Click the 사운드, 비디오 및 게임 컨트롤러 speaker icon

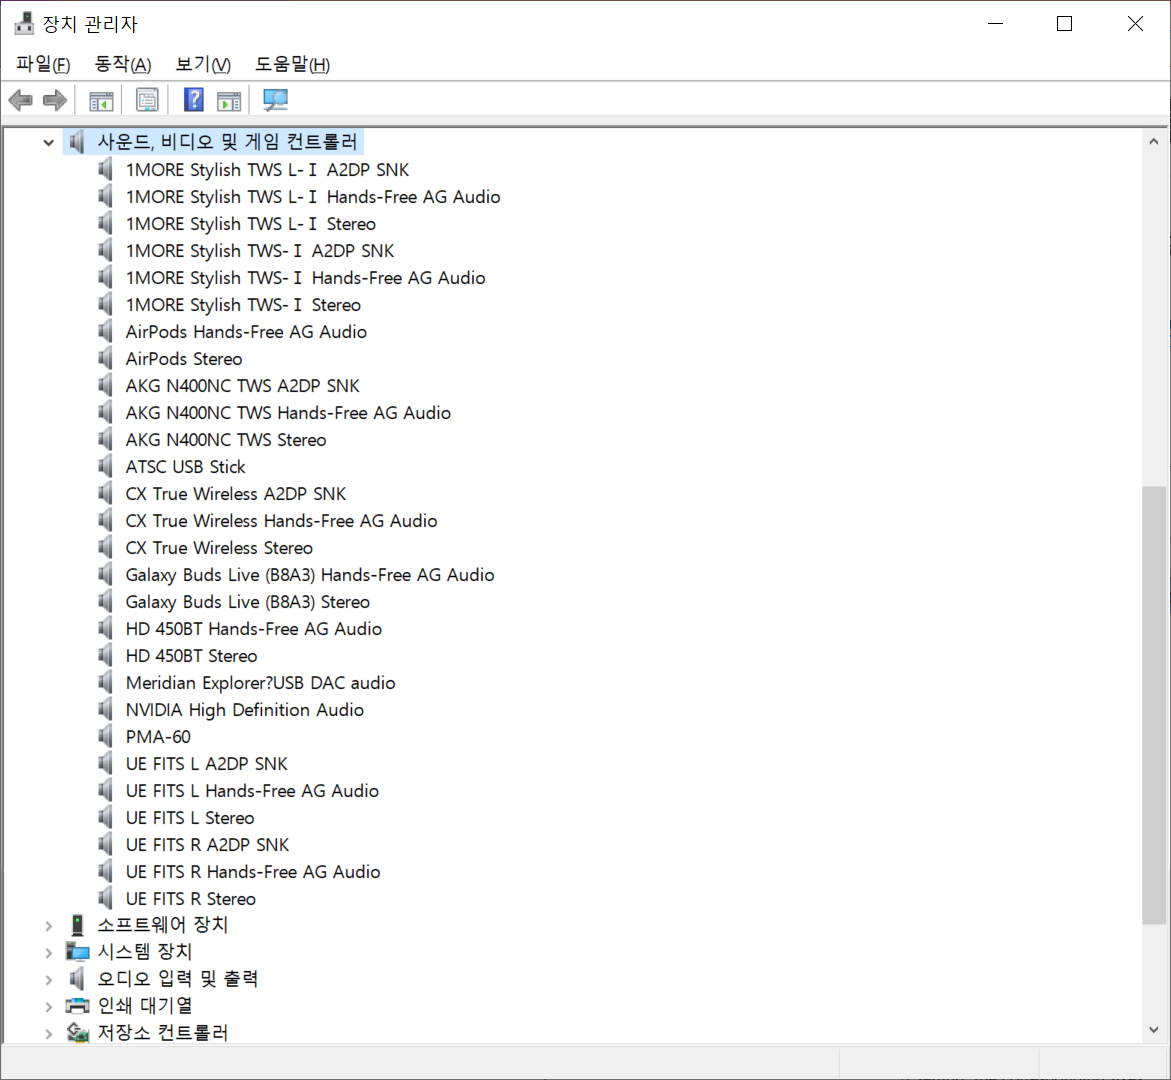[76, 141]
